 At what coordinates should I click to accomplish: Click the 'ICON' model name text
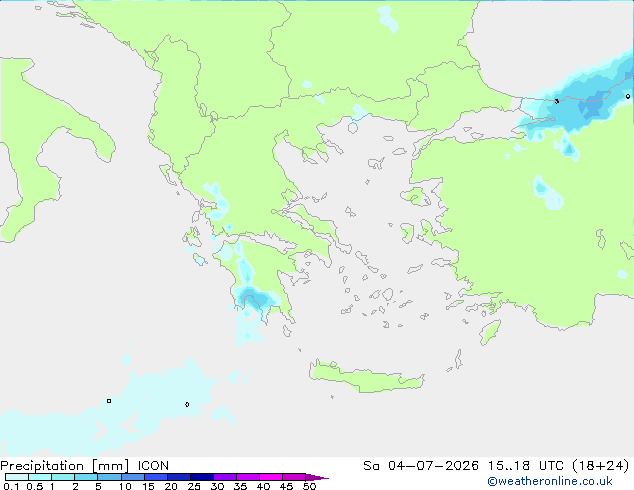153,466
